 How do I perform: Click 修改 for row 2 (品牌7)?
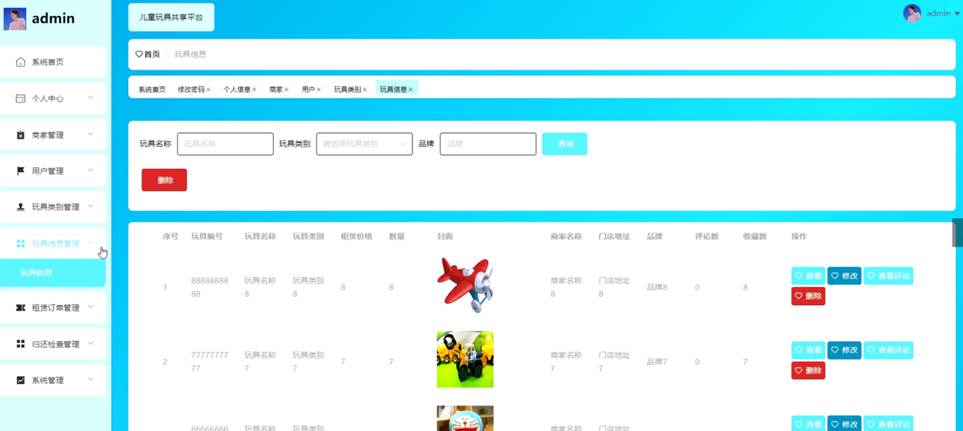click(x=844, y=351)
